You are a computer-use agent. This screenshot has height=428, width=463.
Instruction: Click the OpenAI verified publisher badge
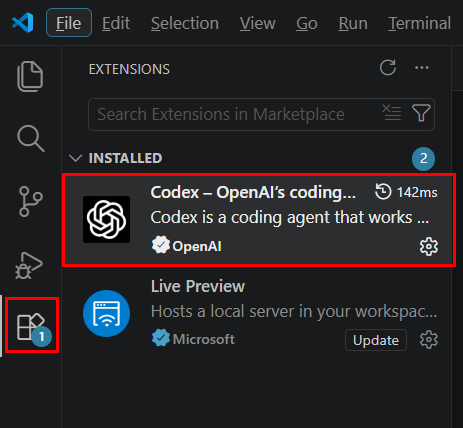pyautogui.click(x=161, y=245)
